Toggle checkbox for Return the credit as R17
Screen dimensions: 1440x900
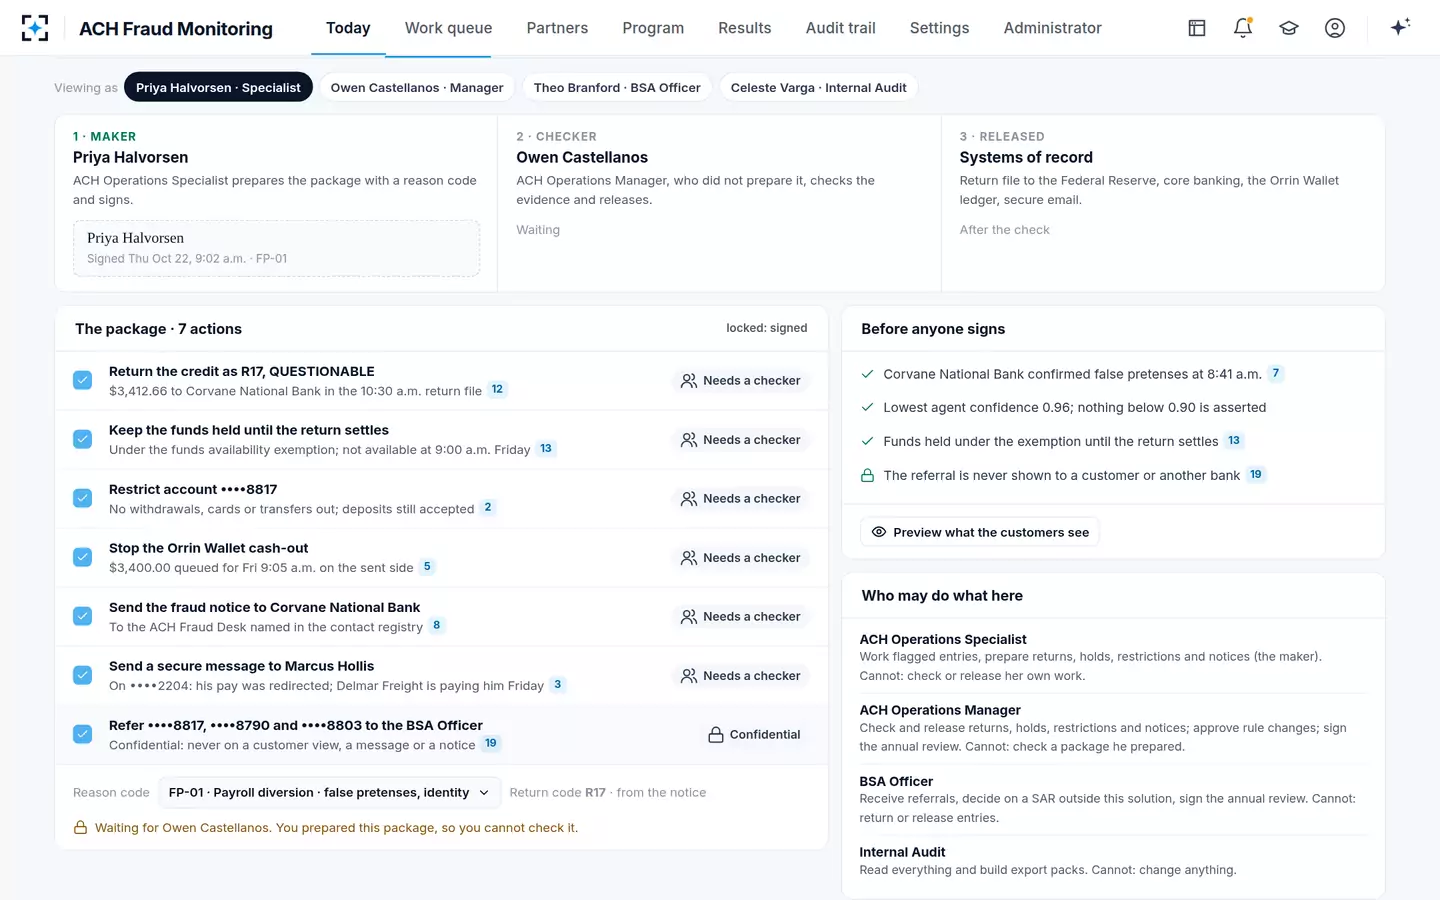click(83, 380)
